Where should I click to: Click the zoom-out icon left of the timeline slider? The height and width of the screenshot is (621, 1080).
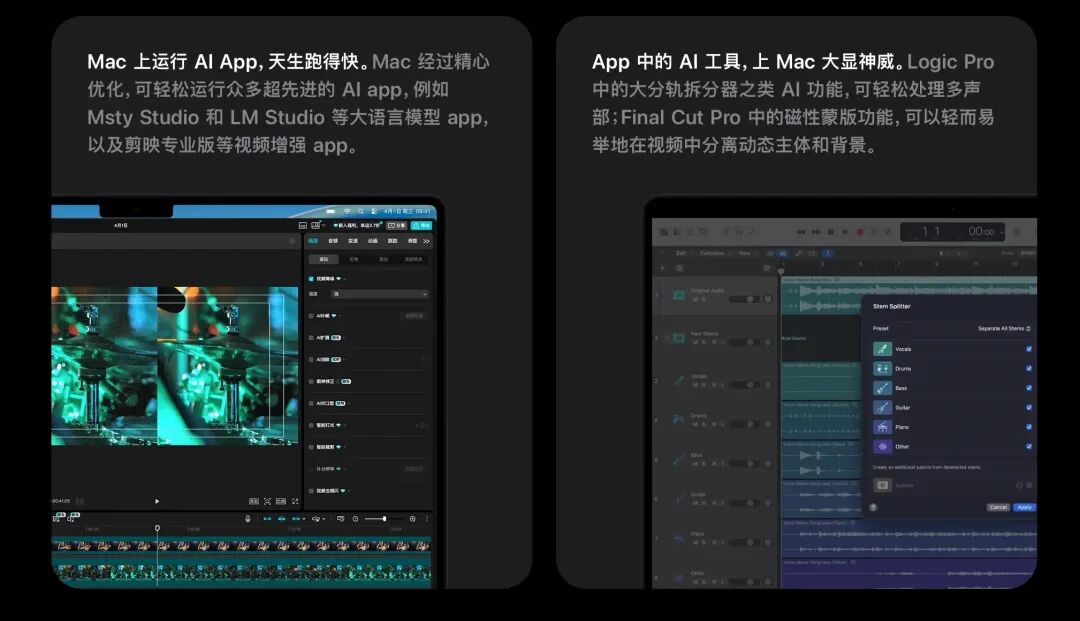[x=355, y=519]
